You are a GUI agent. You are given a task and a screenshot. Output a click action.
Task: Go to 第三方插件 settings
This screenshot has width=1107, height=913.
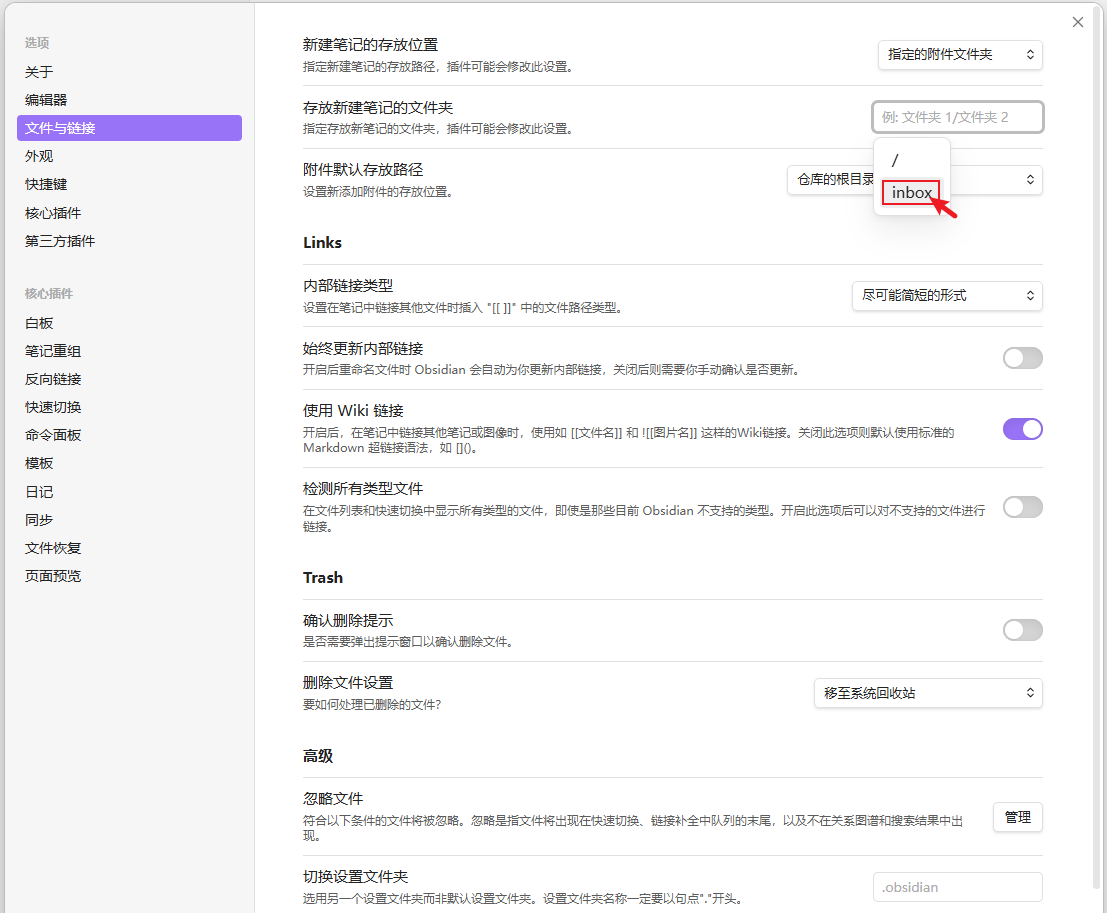60,241
